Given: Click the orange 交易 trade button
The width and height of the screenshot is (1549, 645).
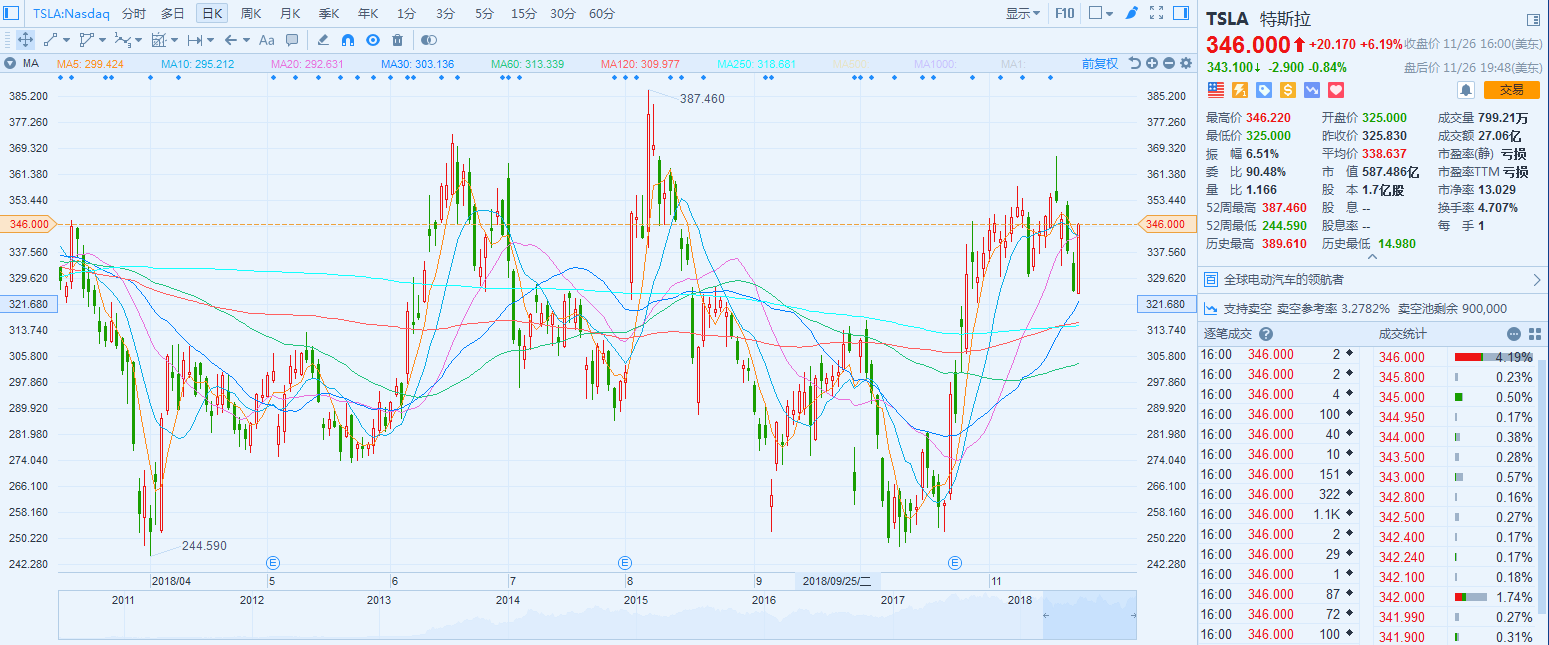Looking at the screenshot, I should (1511, 90).
